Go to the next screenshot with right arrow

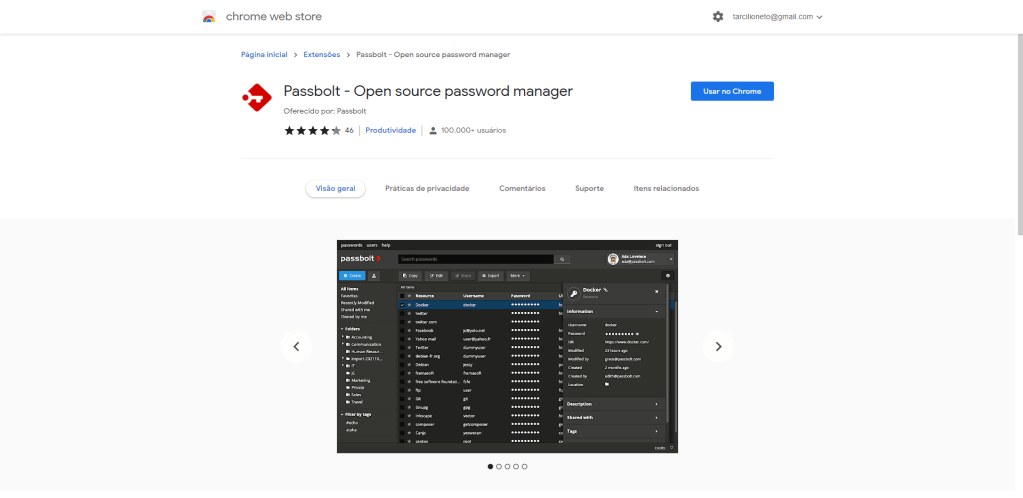point(718,346)
